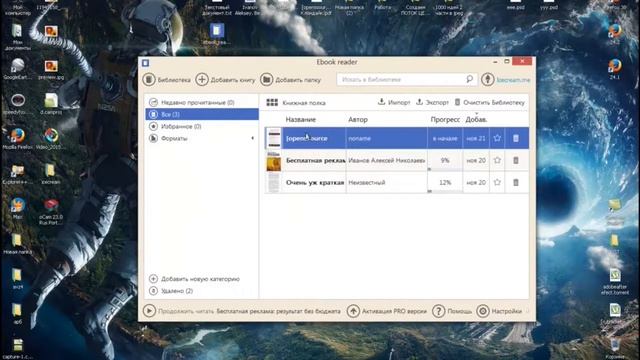Focus the library search field
Screen dimensions: 640x360
click(x=407, y=80)
